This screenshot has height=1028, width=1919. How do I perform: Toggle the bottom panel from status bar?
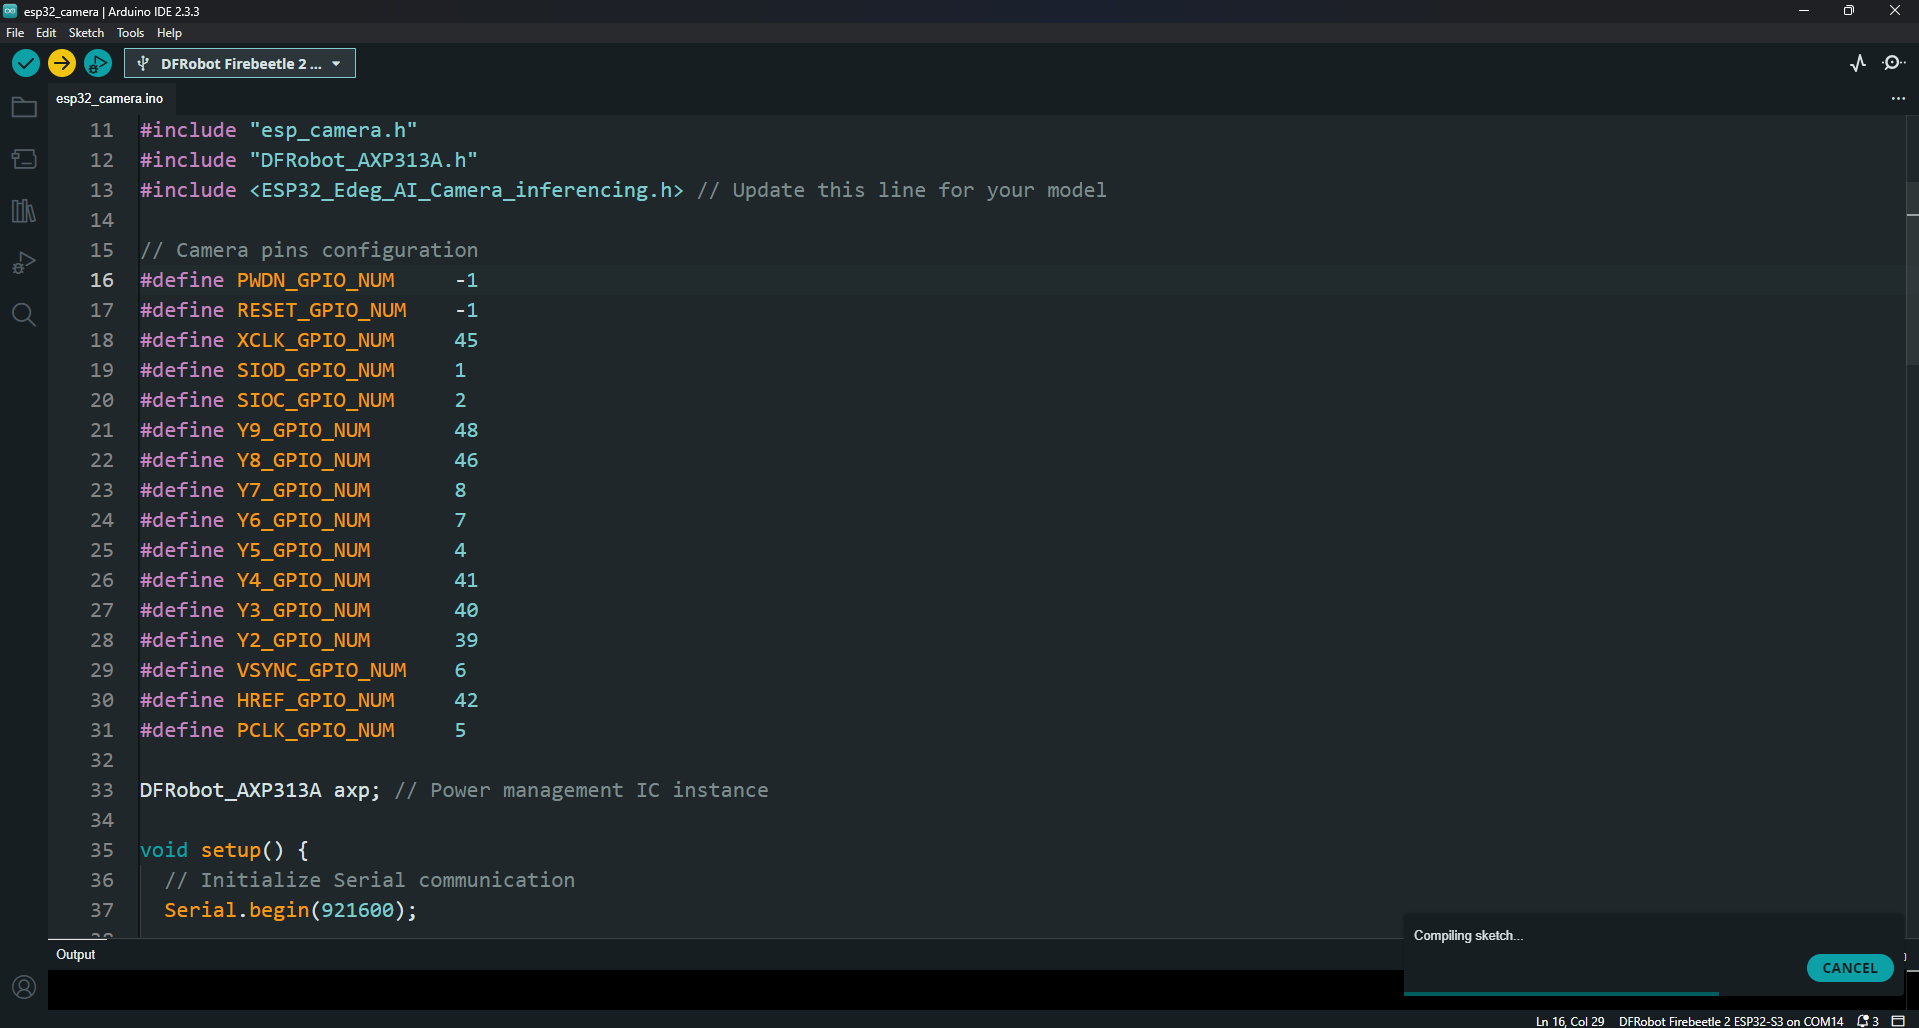point(1898,1021)
